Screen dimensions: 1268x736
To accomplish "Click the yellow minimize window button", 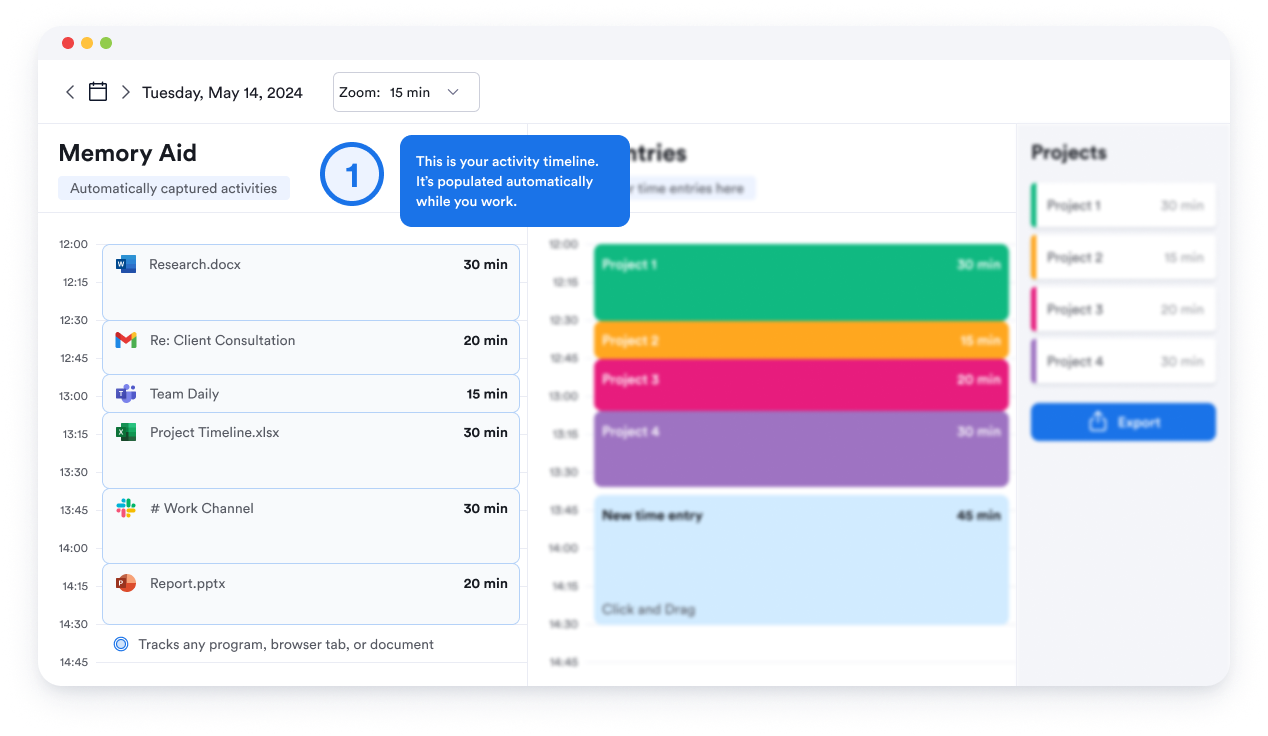I will tap(87, 43).
